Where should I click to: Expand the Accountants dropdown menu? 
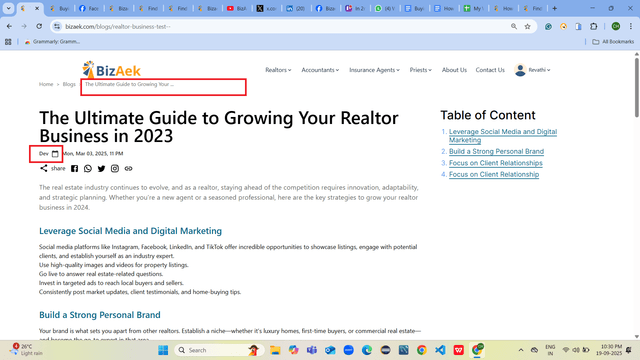320,70
